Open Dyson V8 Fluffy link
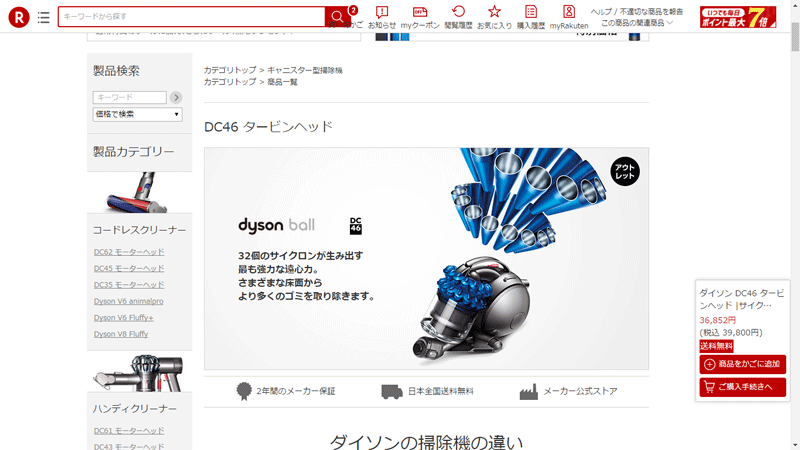The image size is (800, 450). pyautogui.click(x=121, y=334)
